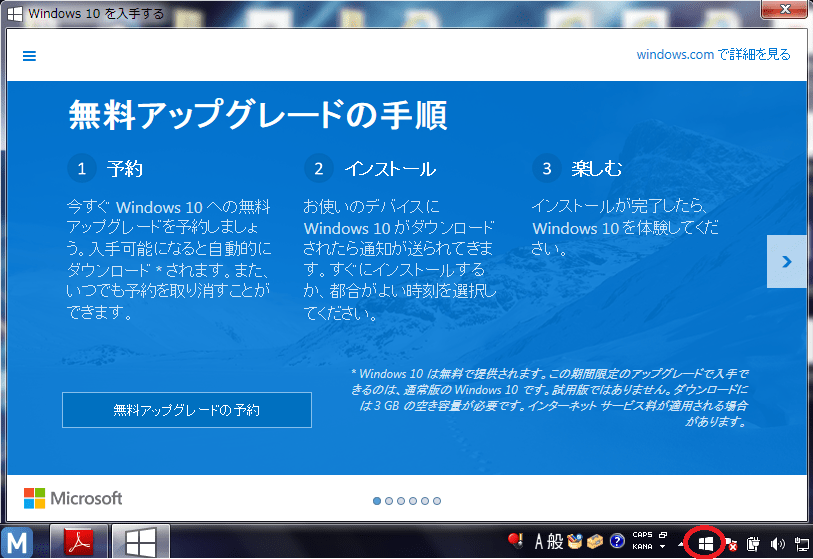
Task: Toggle CAPS lock in the language bar
Action: (642, 535)
